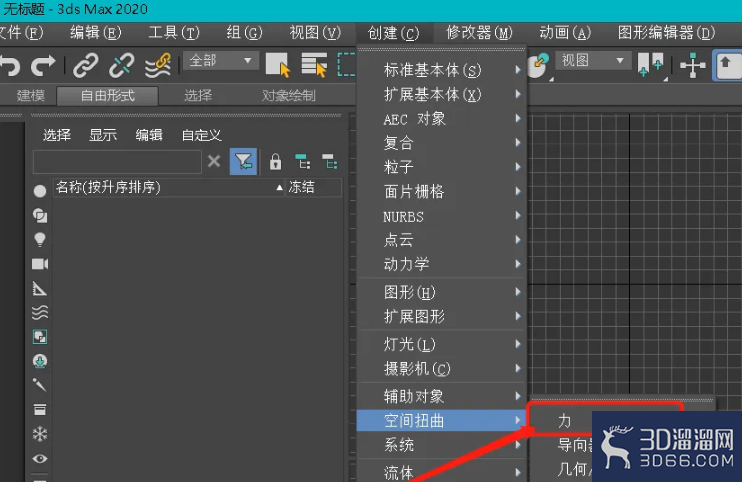Select the Link objects chain icon
This screenshot has width=742, height=482.
pyautogui.click(x=86, y=65)
